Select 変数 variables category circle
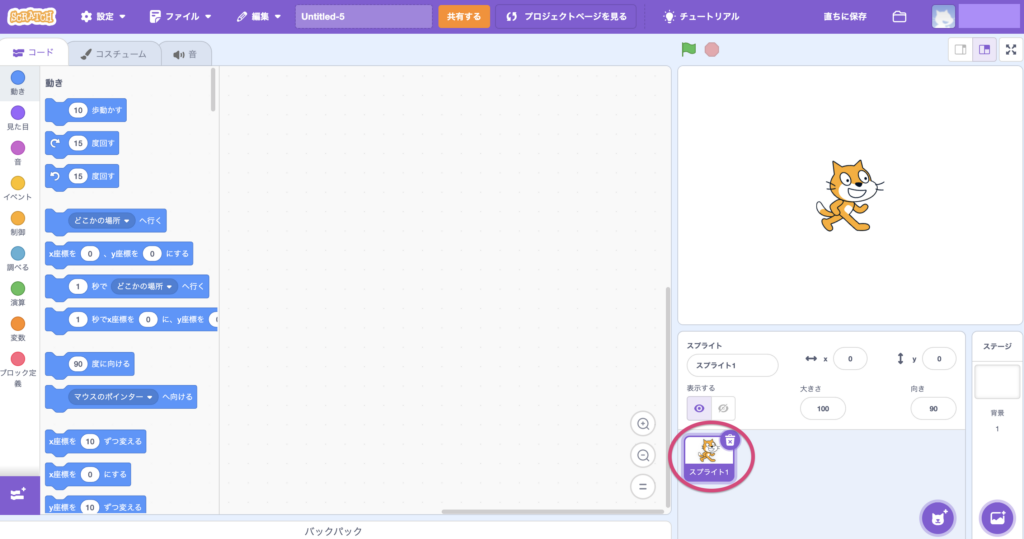The width and height of the screenshot is (1024, 539). point(18,324)
